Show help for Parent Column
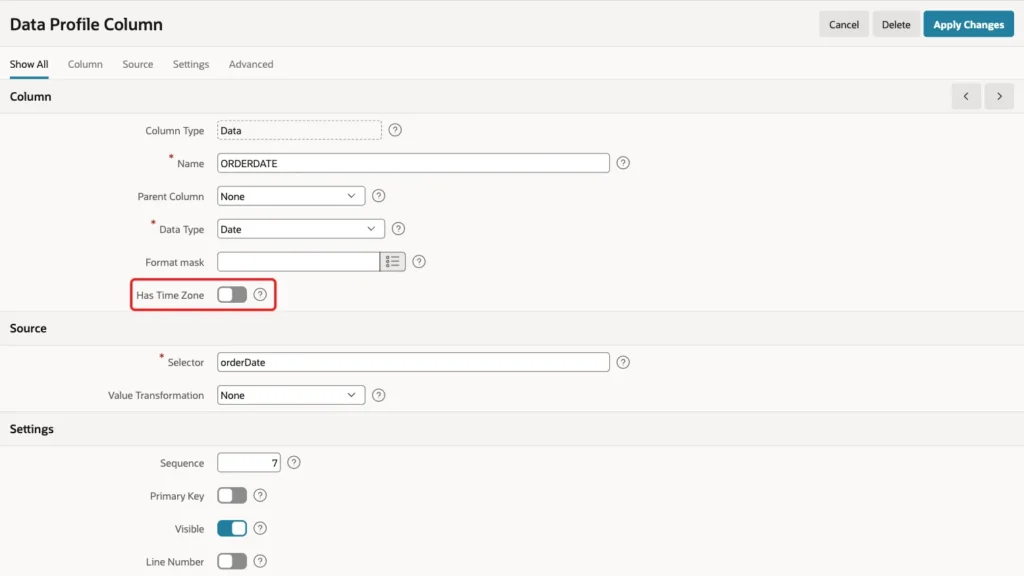 378,196
